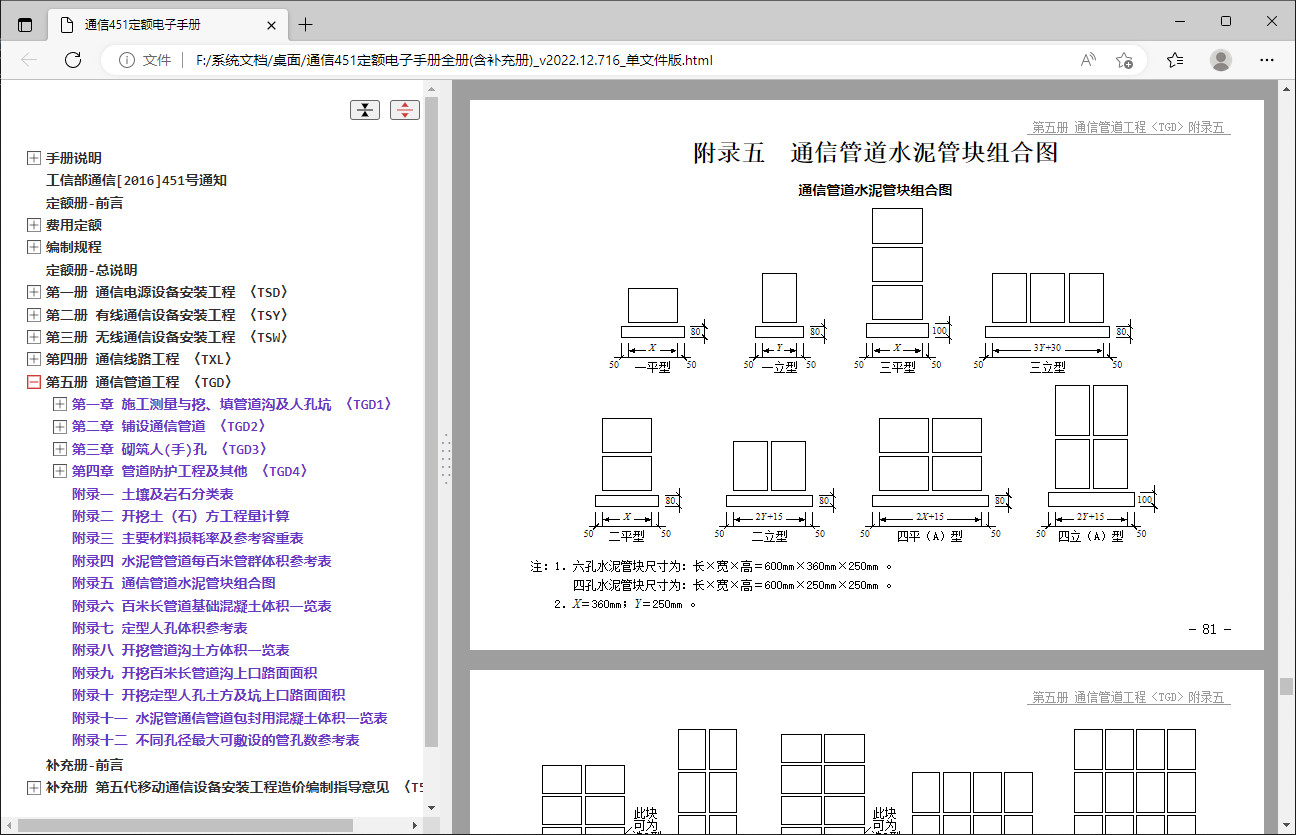The width and height of the screenshot is (1296, 835).
Task: Open 定额册-前言 entry
Action: click(85, 203)
